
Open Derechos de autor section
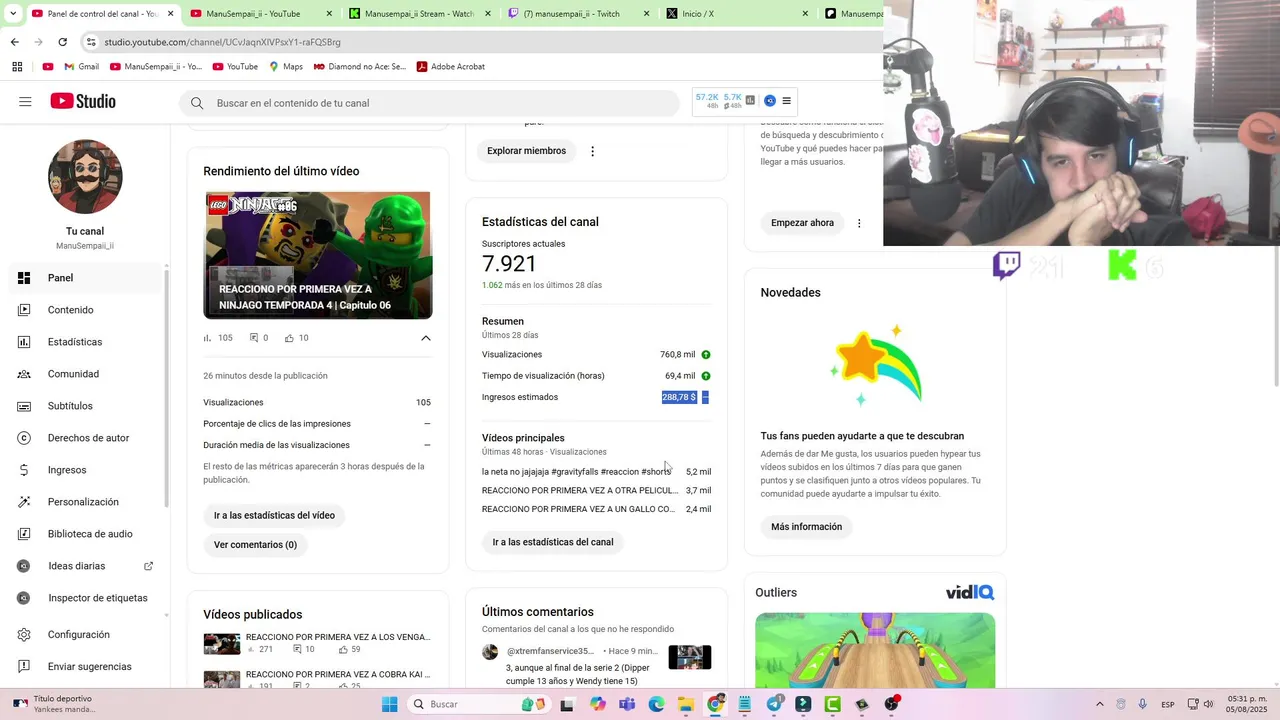click(84, 438)
